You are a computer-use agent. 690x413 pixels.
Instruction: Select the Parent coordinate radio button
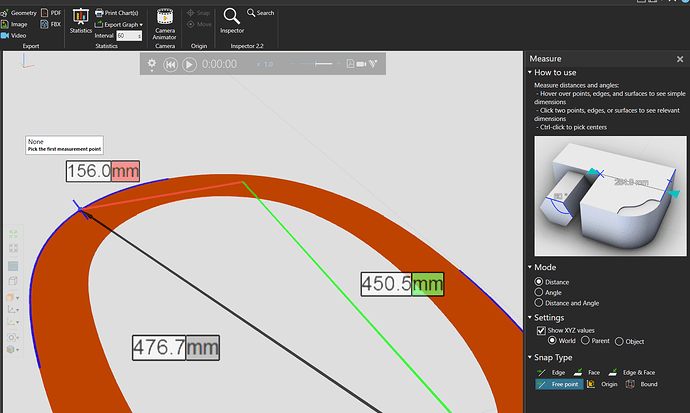(x=586, y=341)
